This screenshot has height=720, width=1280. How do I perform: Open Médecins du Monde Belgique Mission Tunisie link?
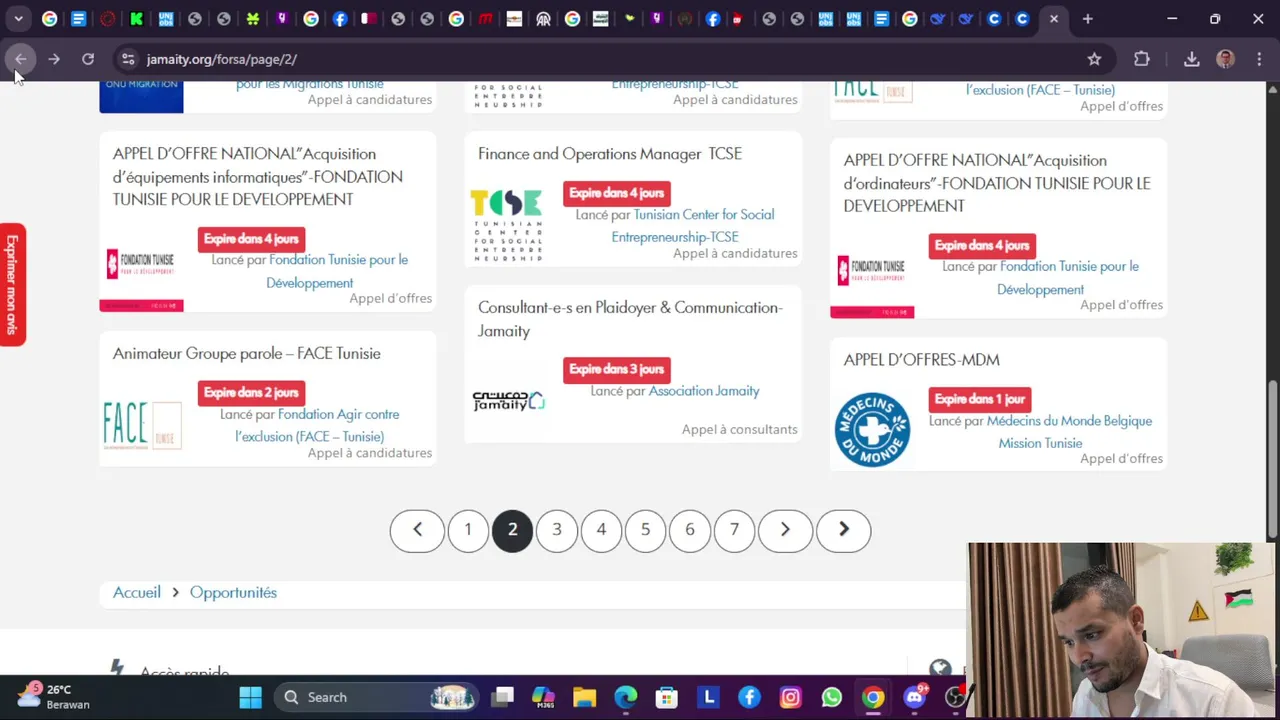tap(1068, 432)
